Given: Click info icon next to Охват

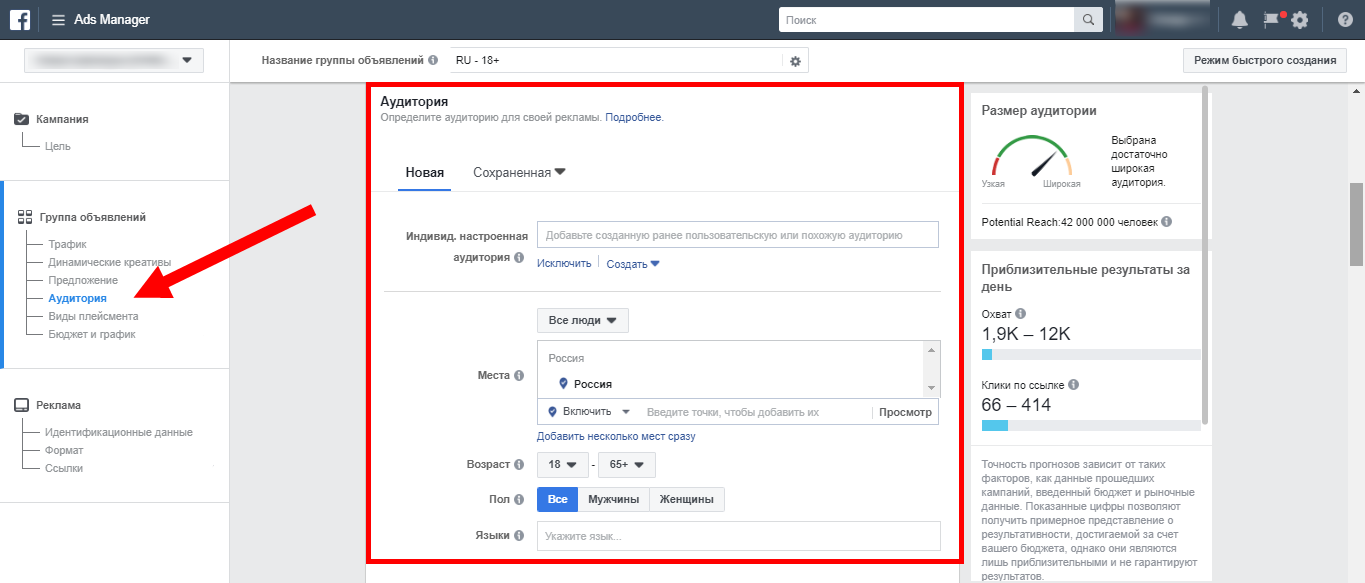Looking at the screenshot, I should tap(1021, 313).
